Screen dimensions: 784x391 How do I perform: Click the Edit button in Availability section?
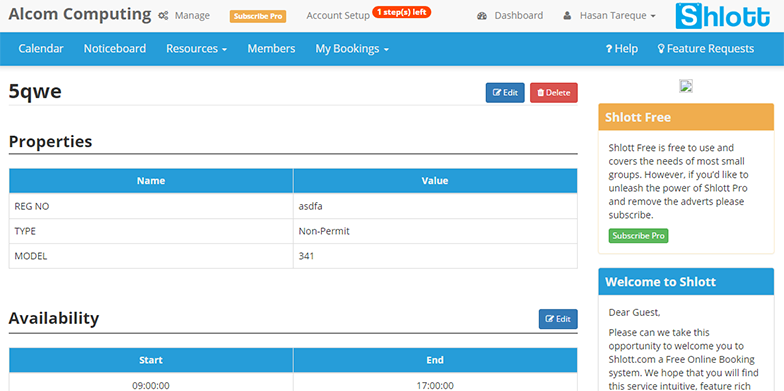click(x=558, y=319)
